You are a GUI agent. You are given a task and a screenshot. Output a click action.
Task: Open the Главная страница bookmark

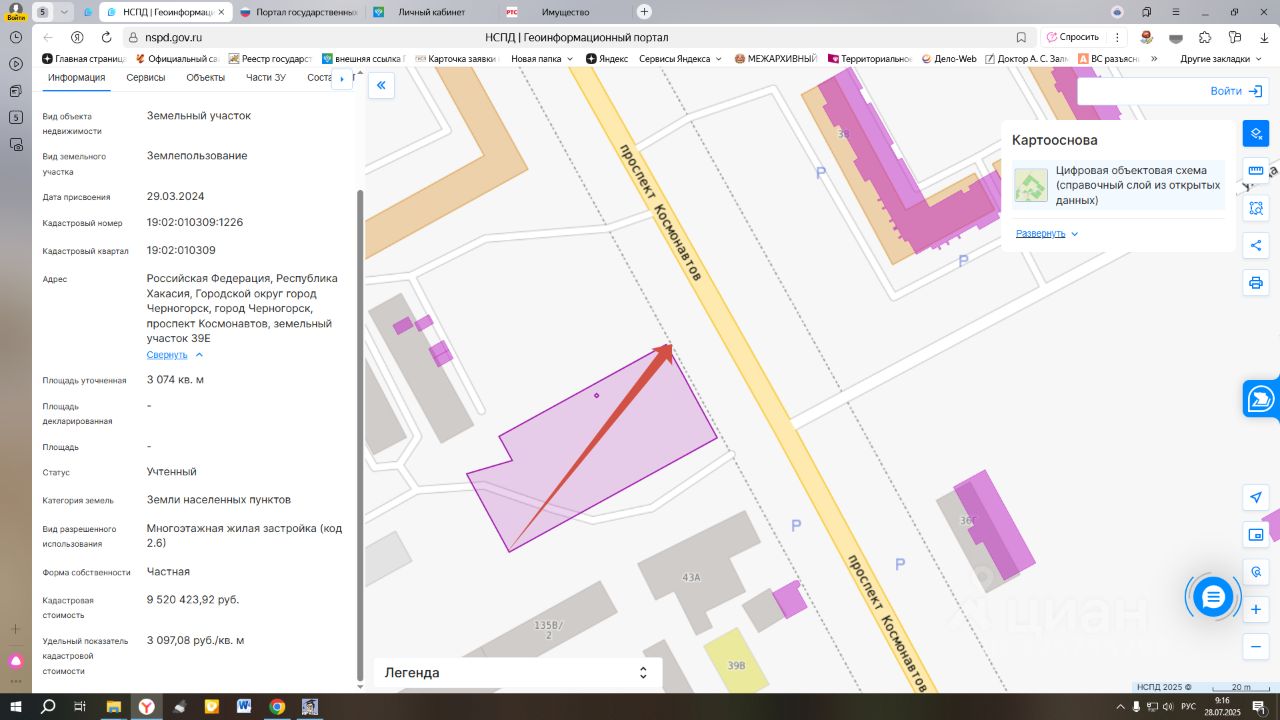(84, 59)
